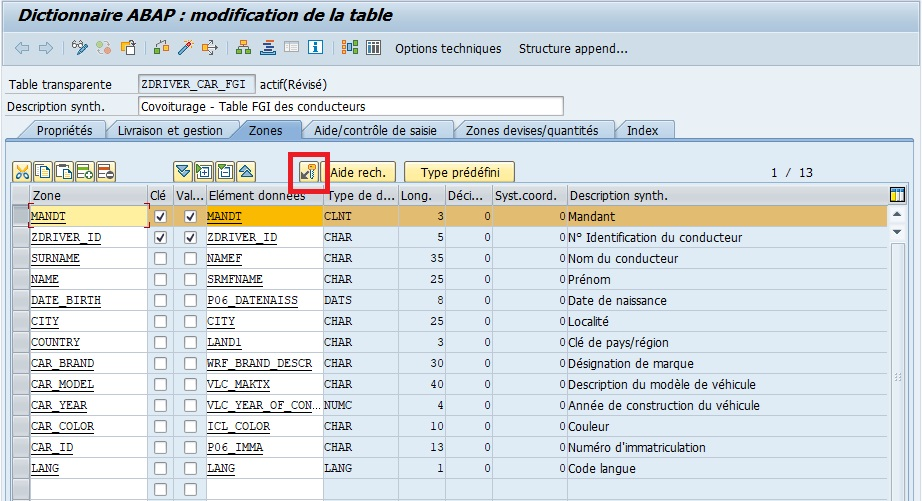Open table column settings icon
This screenshot has height=501, width=922.
tap(897, 195)
